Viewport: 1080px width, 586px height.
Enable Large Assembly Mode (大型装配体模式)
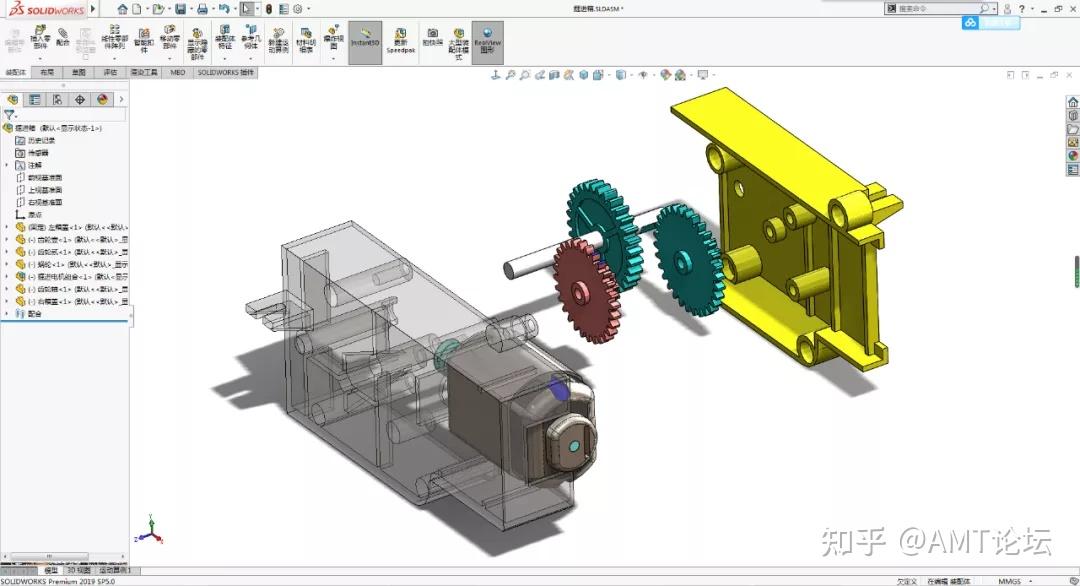pos(459,41)
